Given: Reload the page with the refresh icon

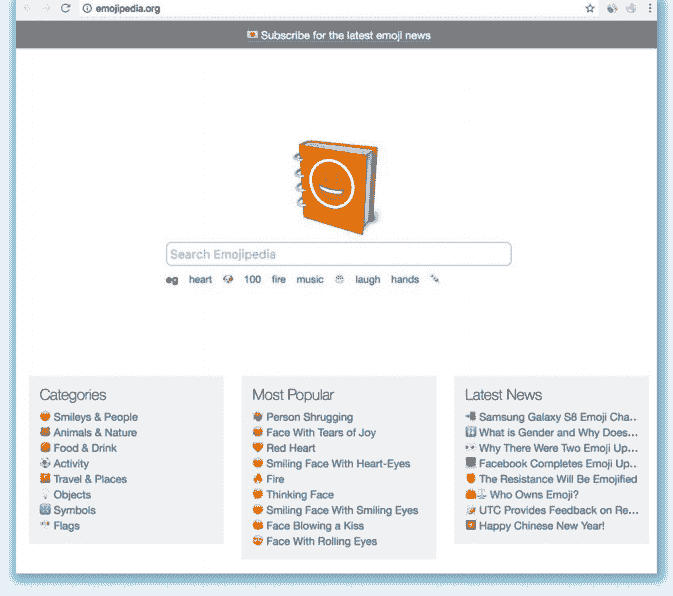Looking at the screenshot, I should coord(66,8).
